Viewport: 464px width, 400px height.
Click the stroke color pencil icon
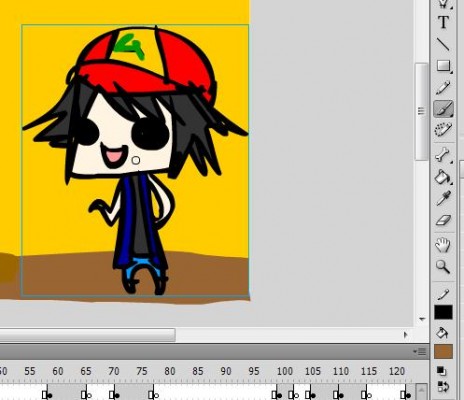point(443,294)
